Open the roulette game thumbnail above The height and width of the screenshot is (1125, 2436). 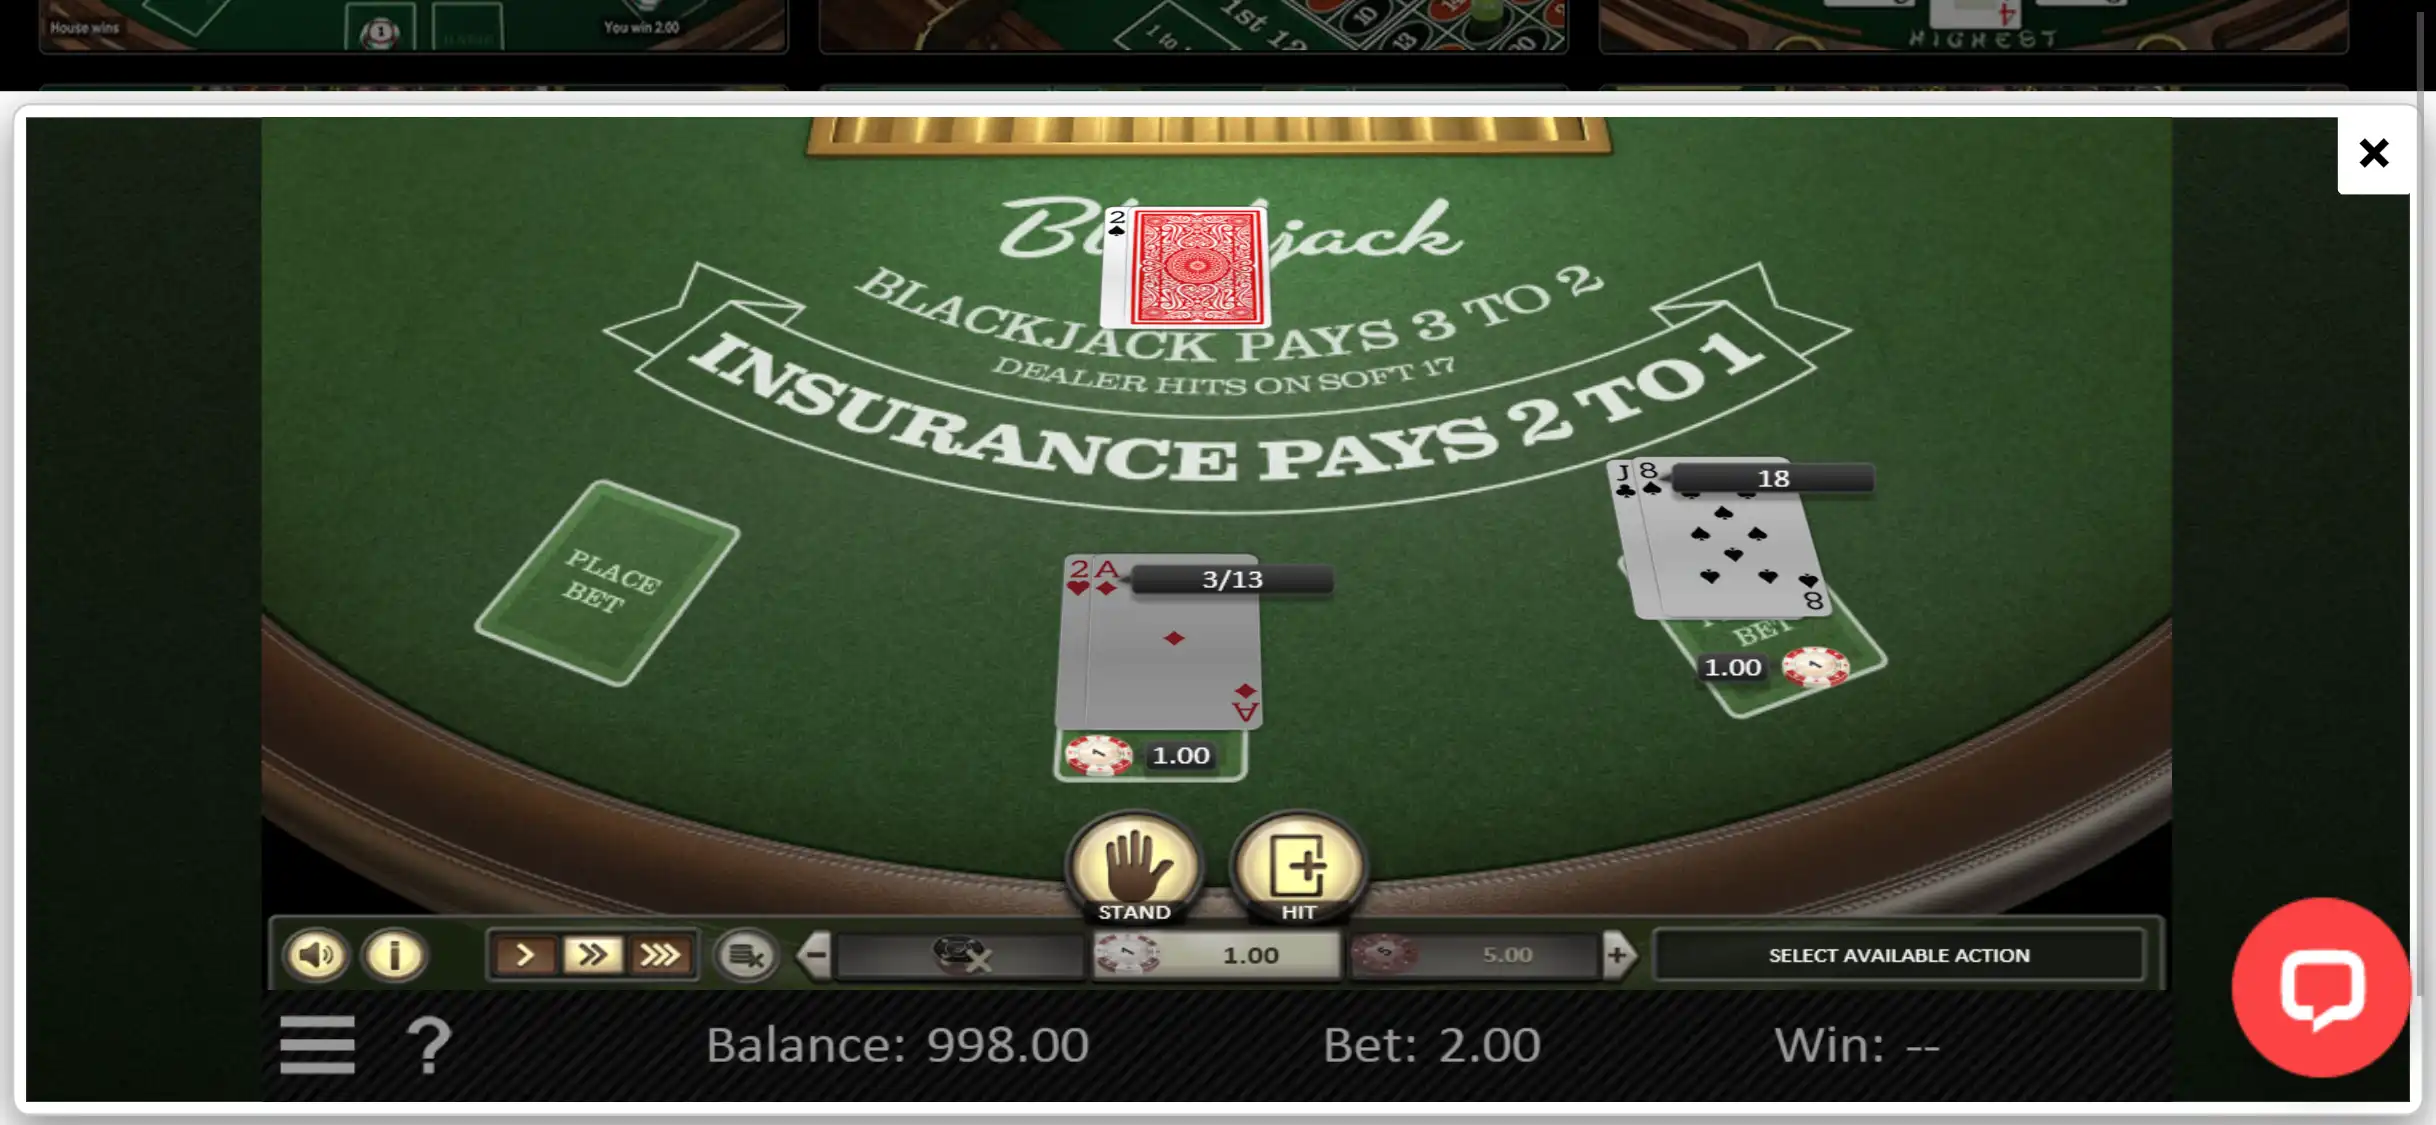click(x=1193, y=25)
